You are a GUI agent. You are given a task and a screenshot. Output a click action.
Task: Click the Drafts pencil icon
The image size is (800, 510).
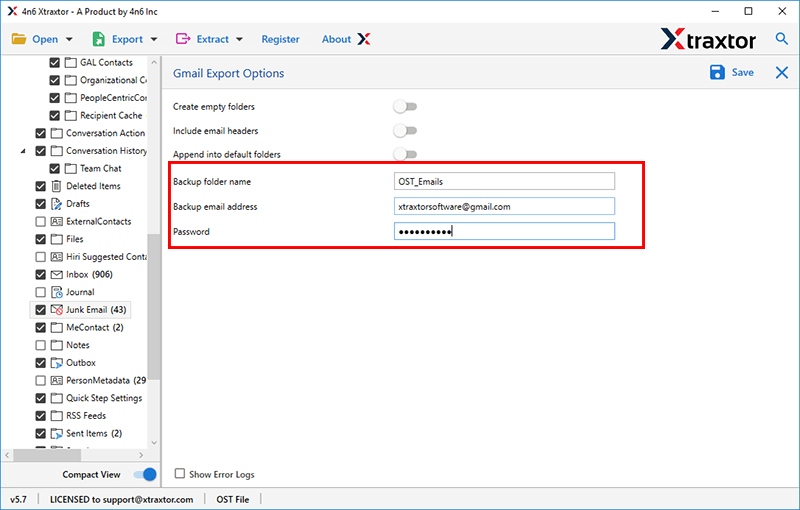click(x=57, y=203)
